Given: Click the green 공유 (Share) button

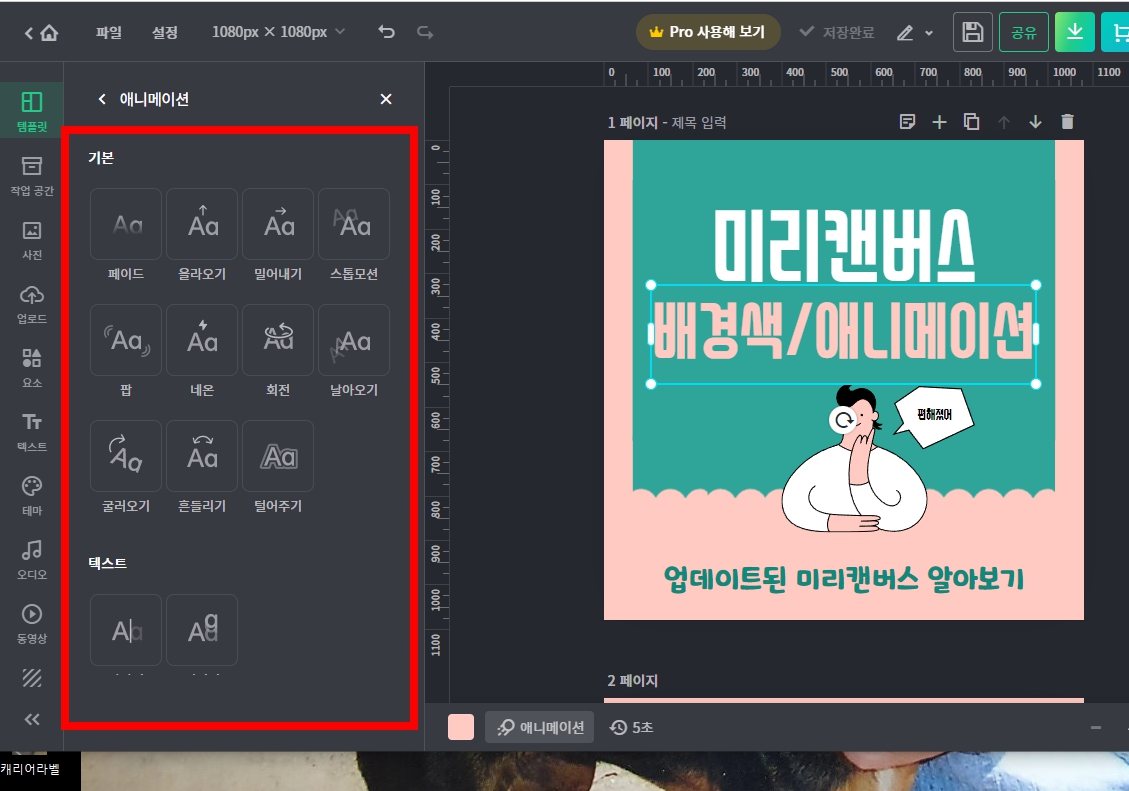Looking at the screenshot, I should (1023, 31).
